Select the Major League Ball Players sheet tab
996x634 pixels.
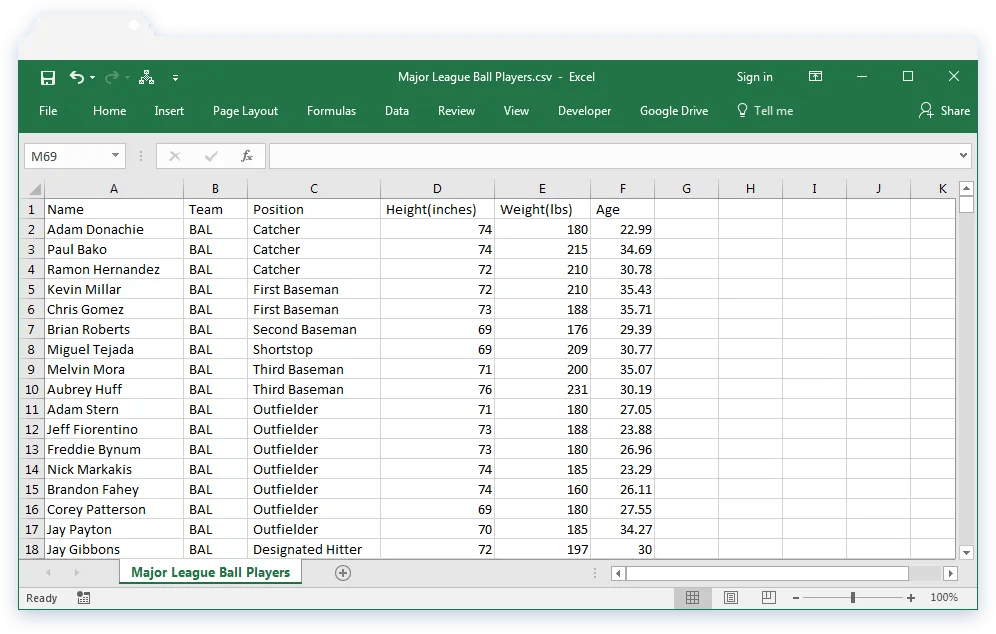click(x=210, y=572)
